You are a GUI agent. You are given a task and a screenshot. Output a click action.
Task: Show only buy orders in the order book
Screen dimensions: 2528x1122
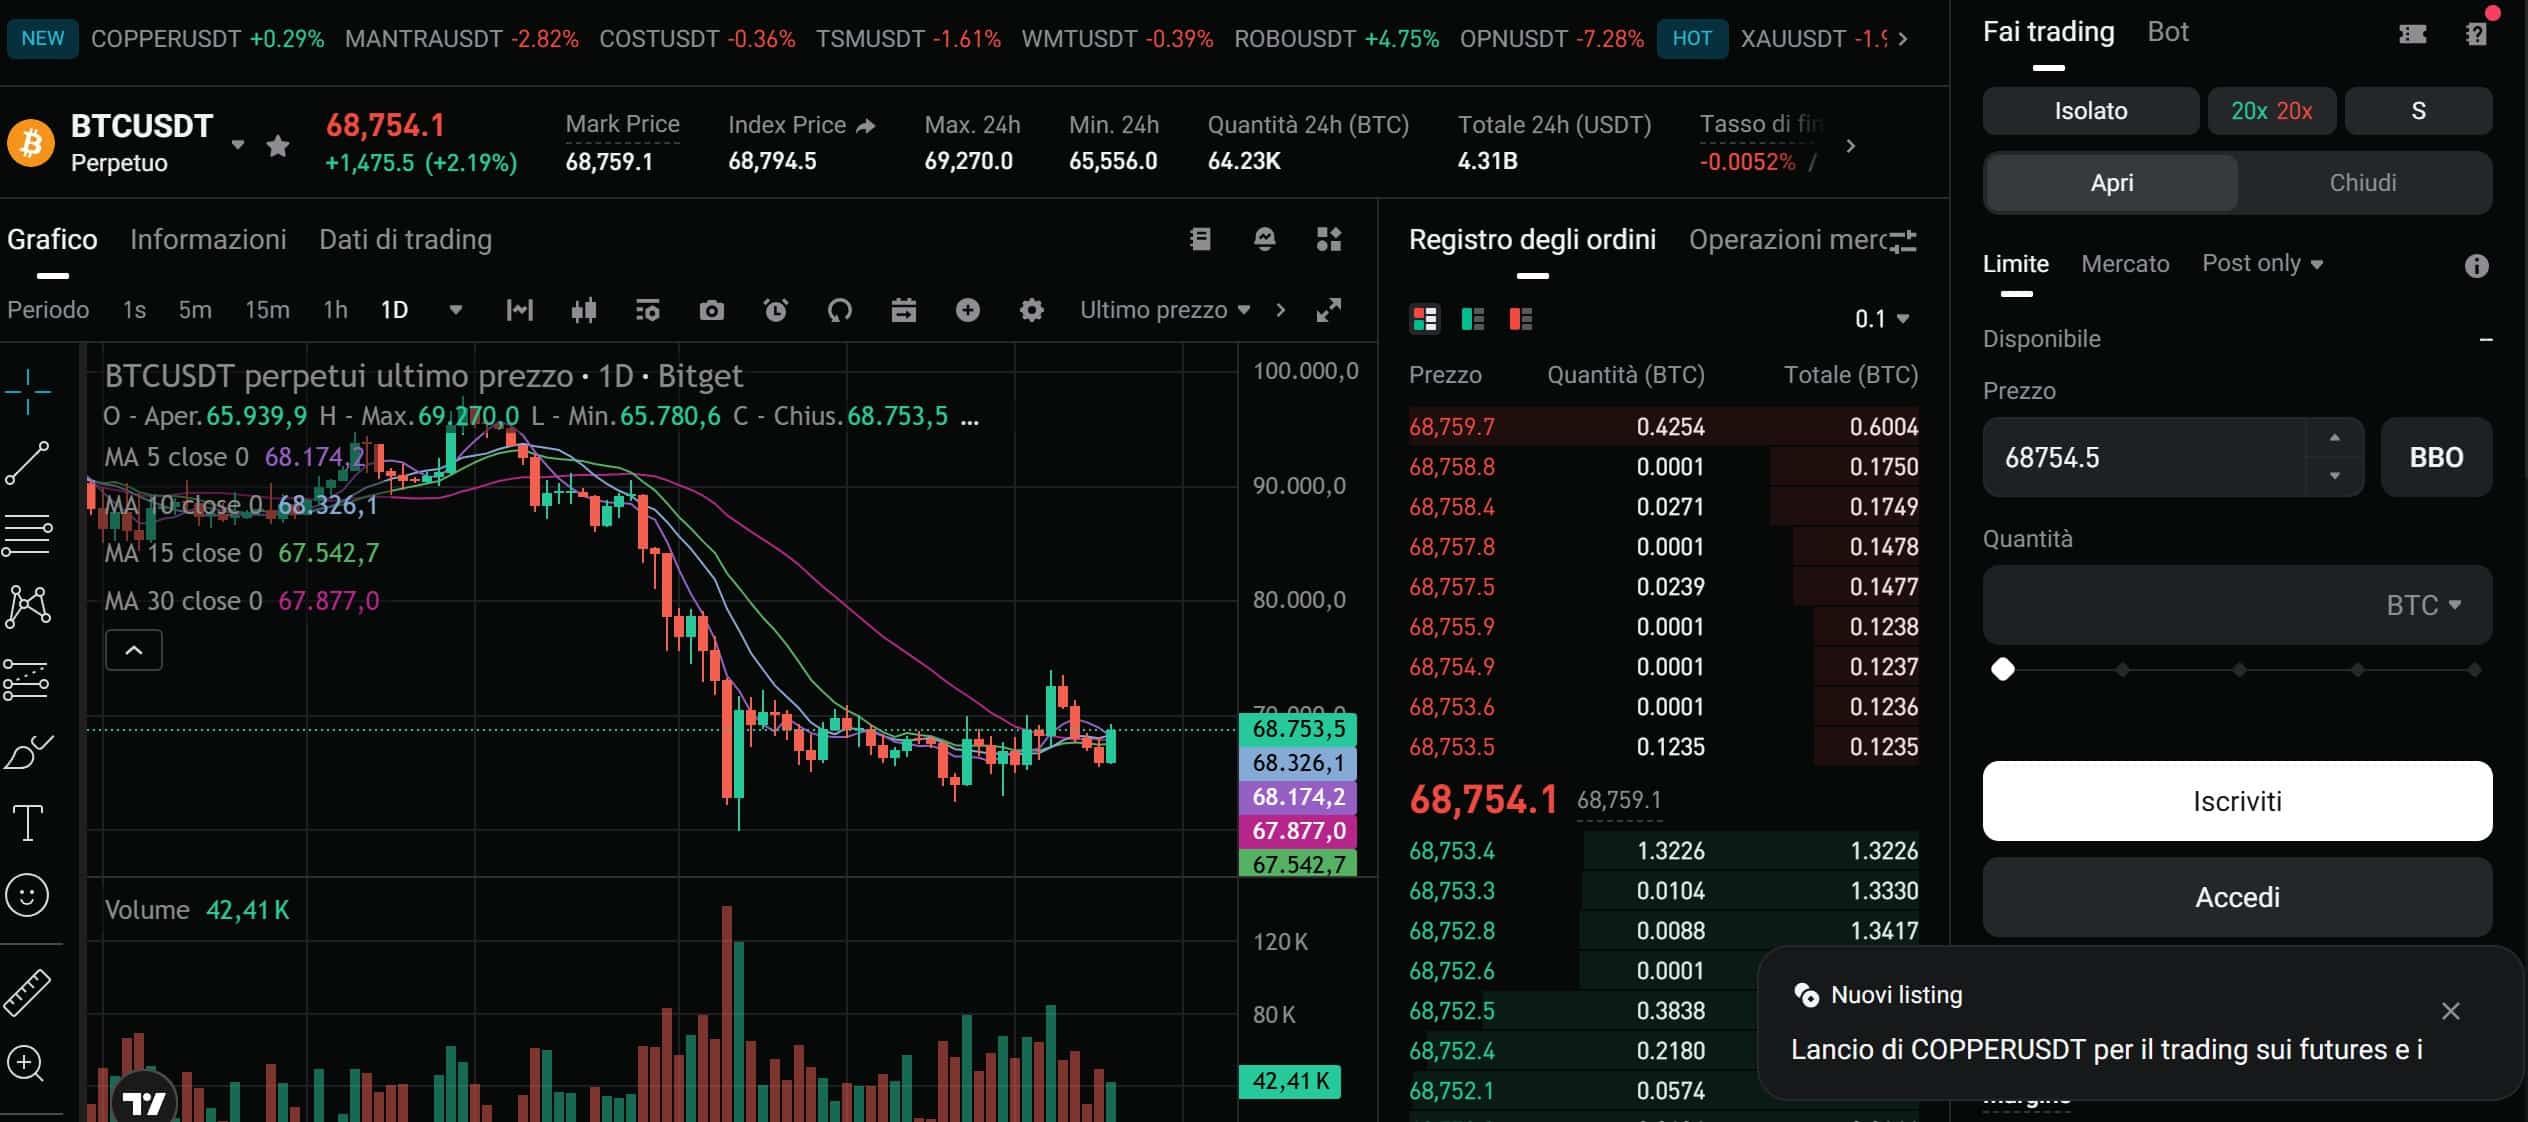tap(1473, 318)
